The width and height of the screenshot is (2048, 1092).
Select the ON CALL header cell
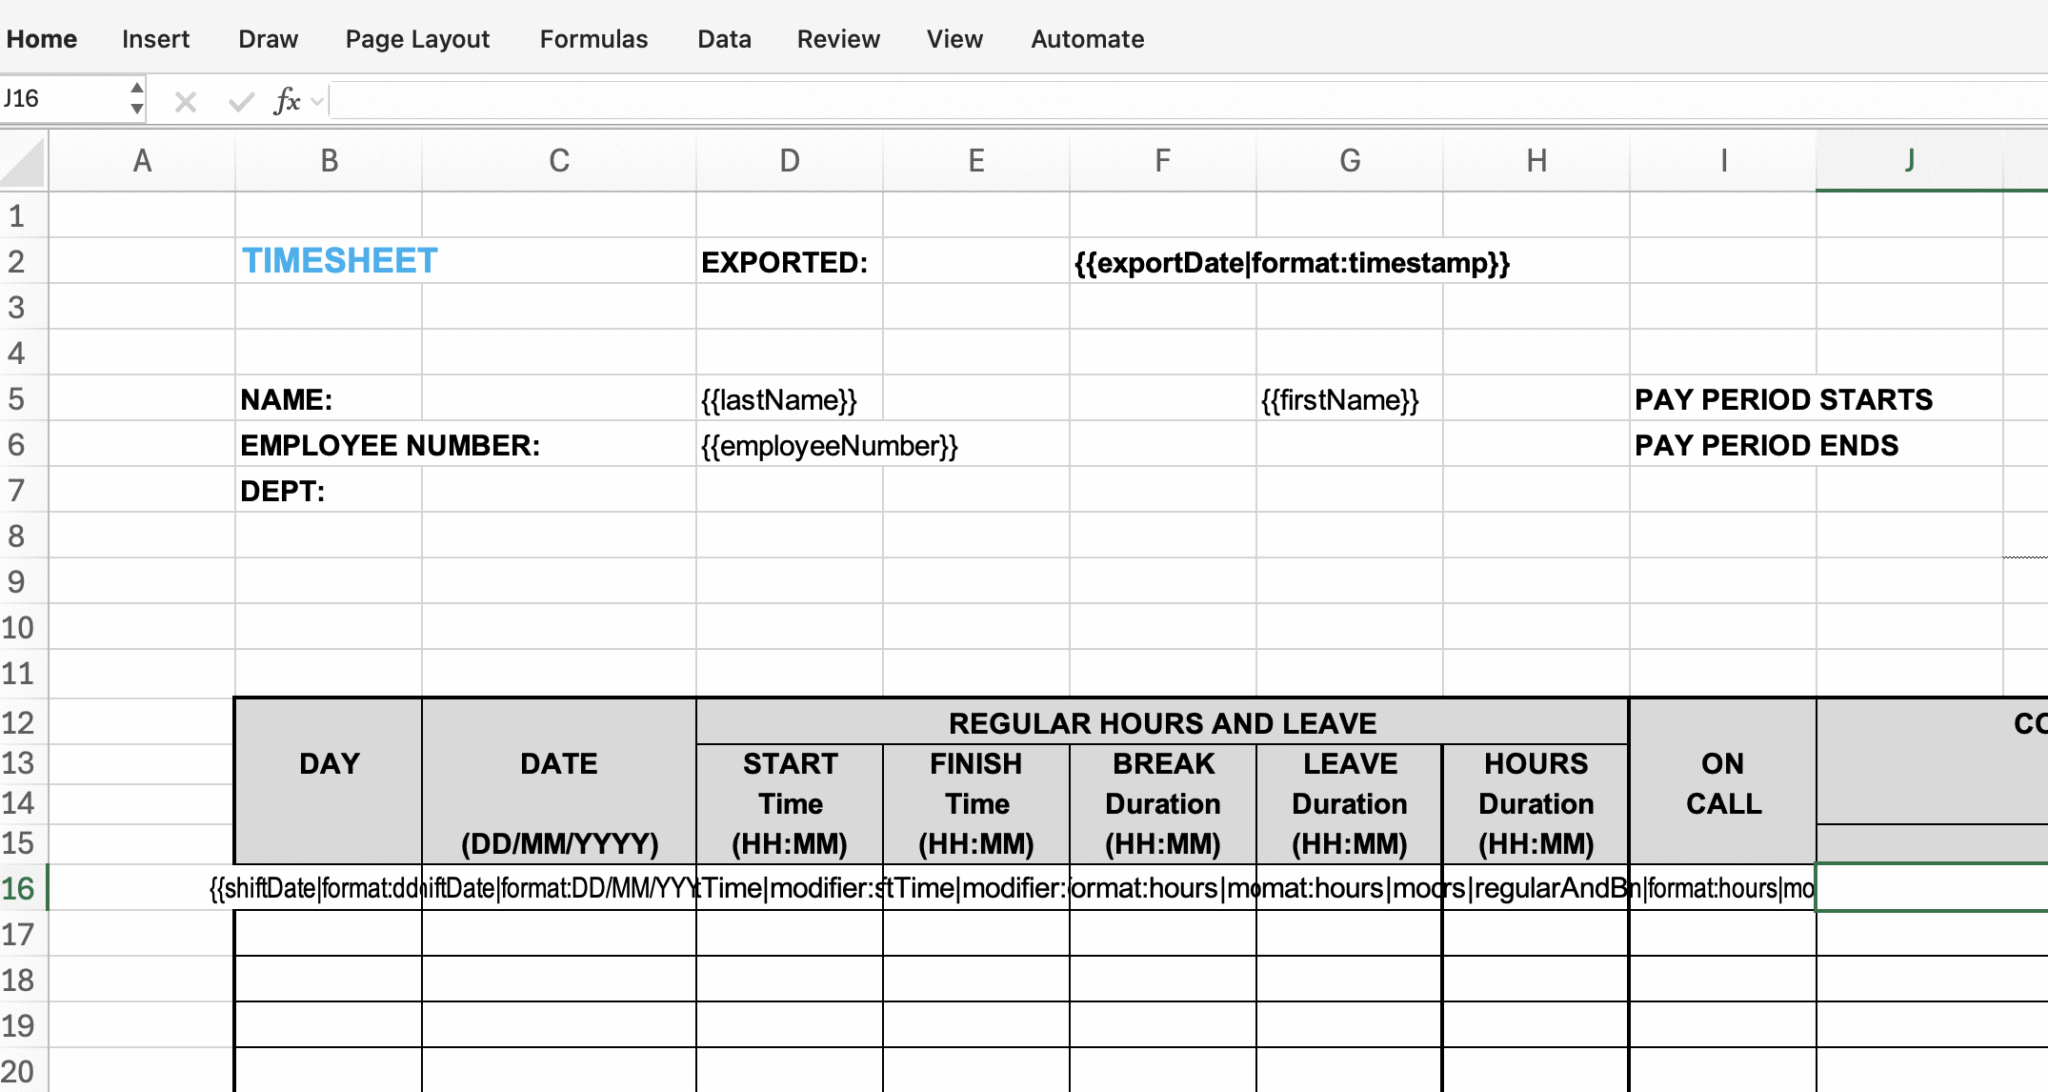[x=1723, y=782]
